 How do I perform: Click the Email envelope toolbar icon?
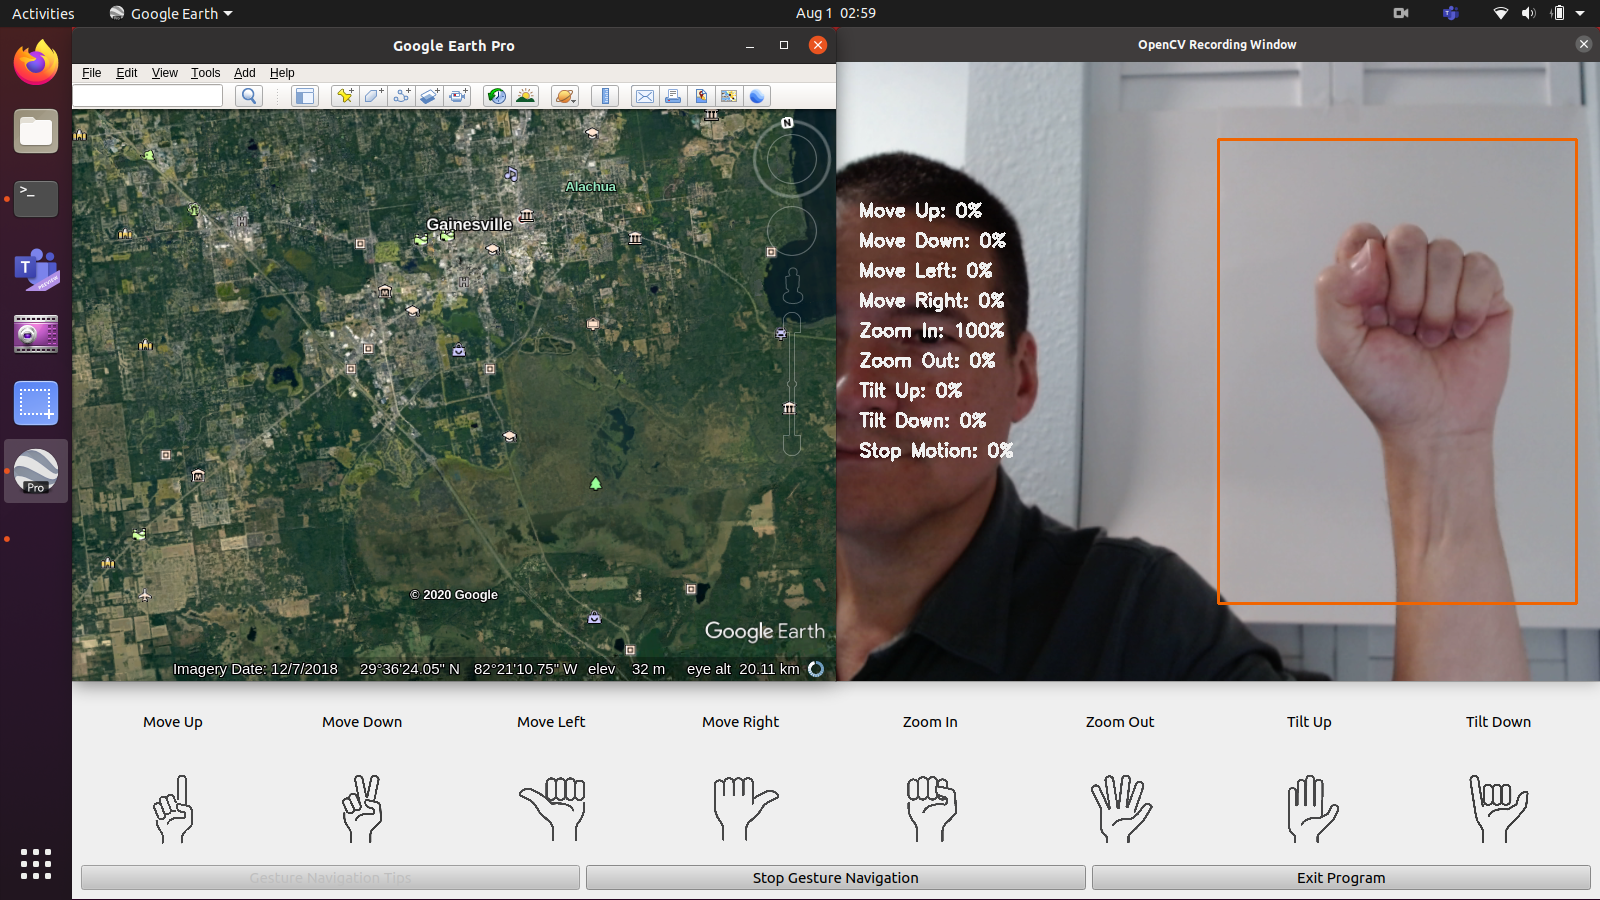pos(645,96)
